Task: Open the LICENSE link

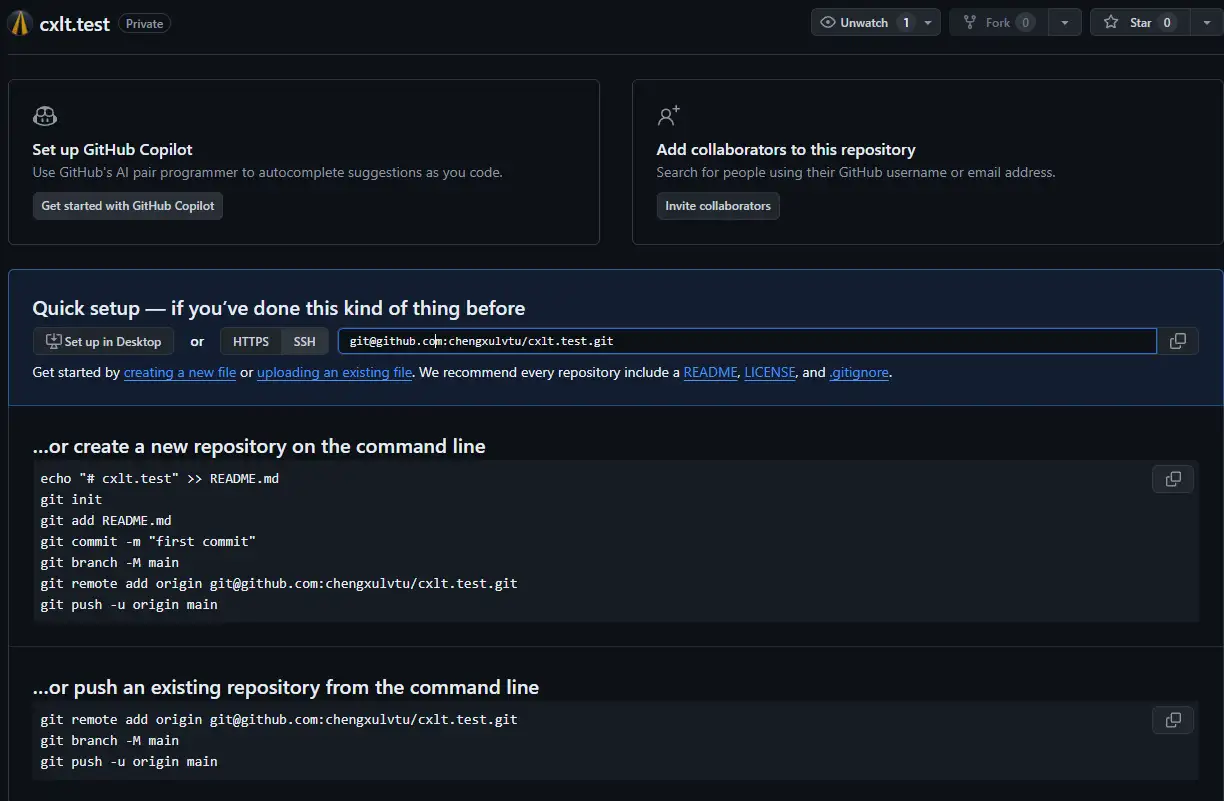Action: point(770,372)
